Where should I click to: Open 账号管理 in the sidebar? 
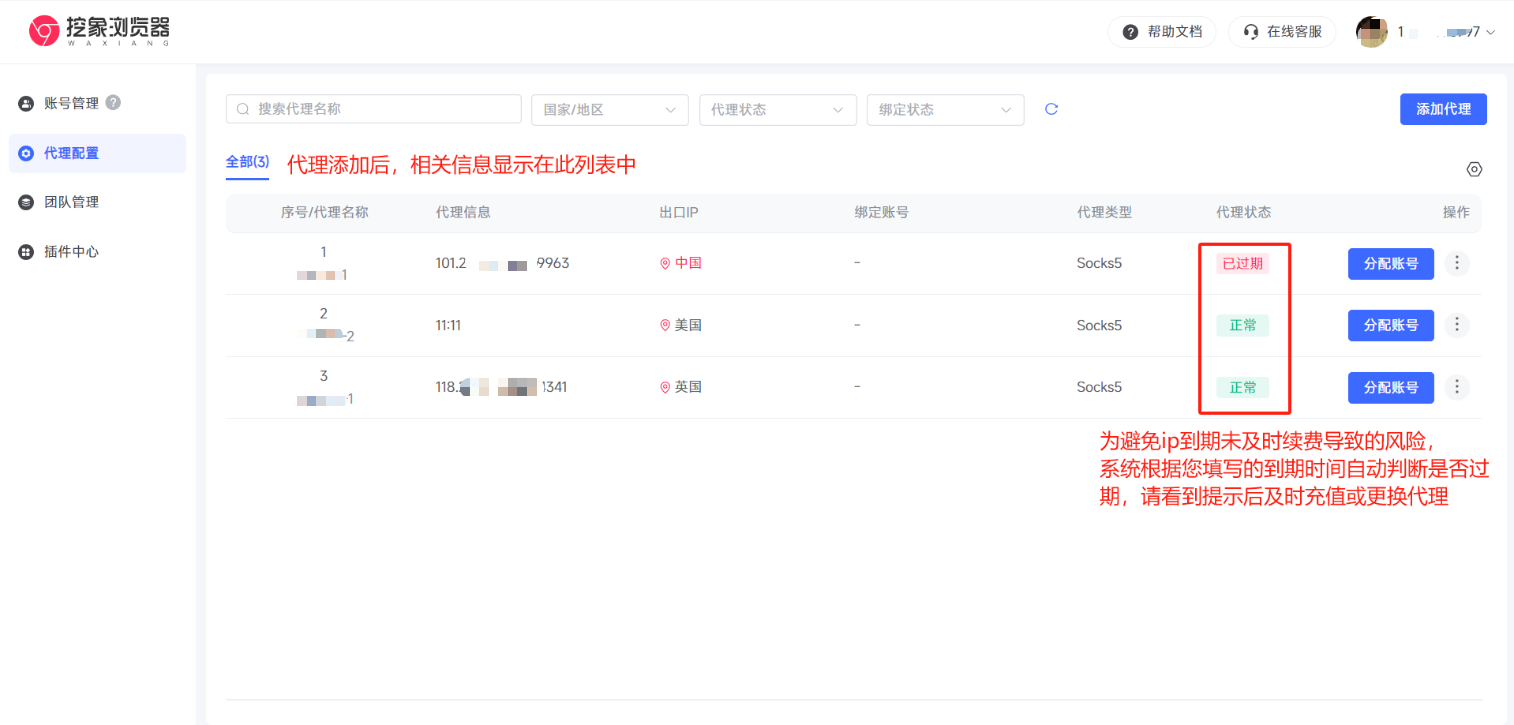point(71,103)
